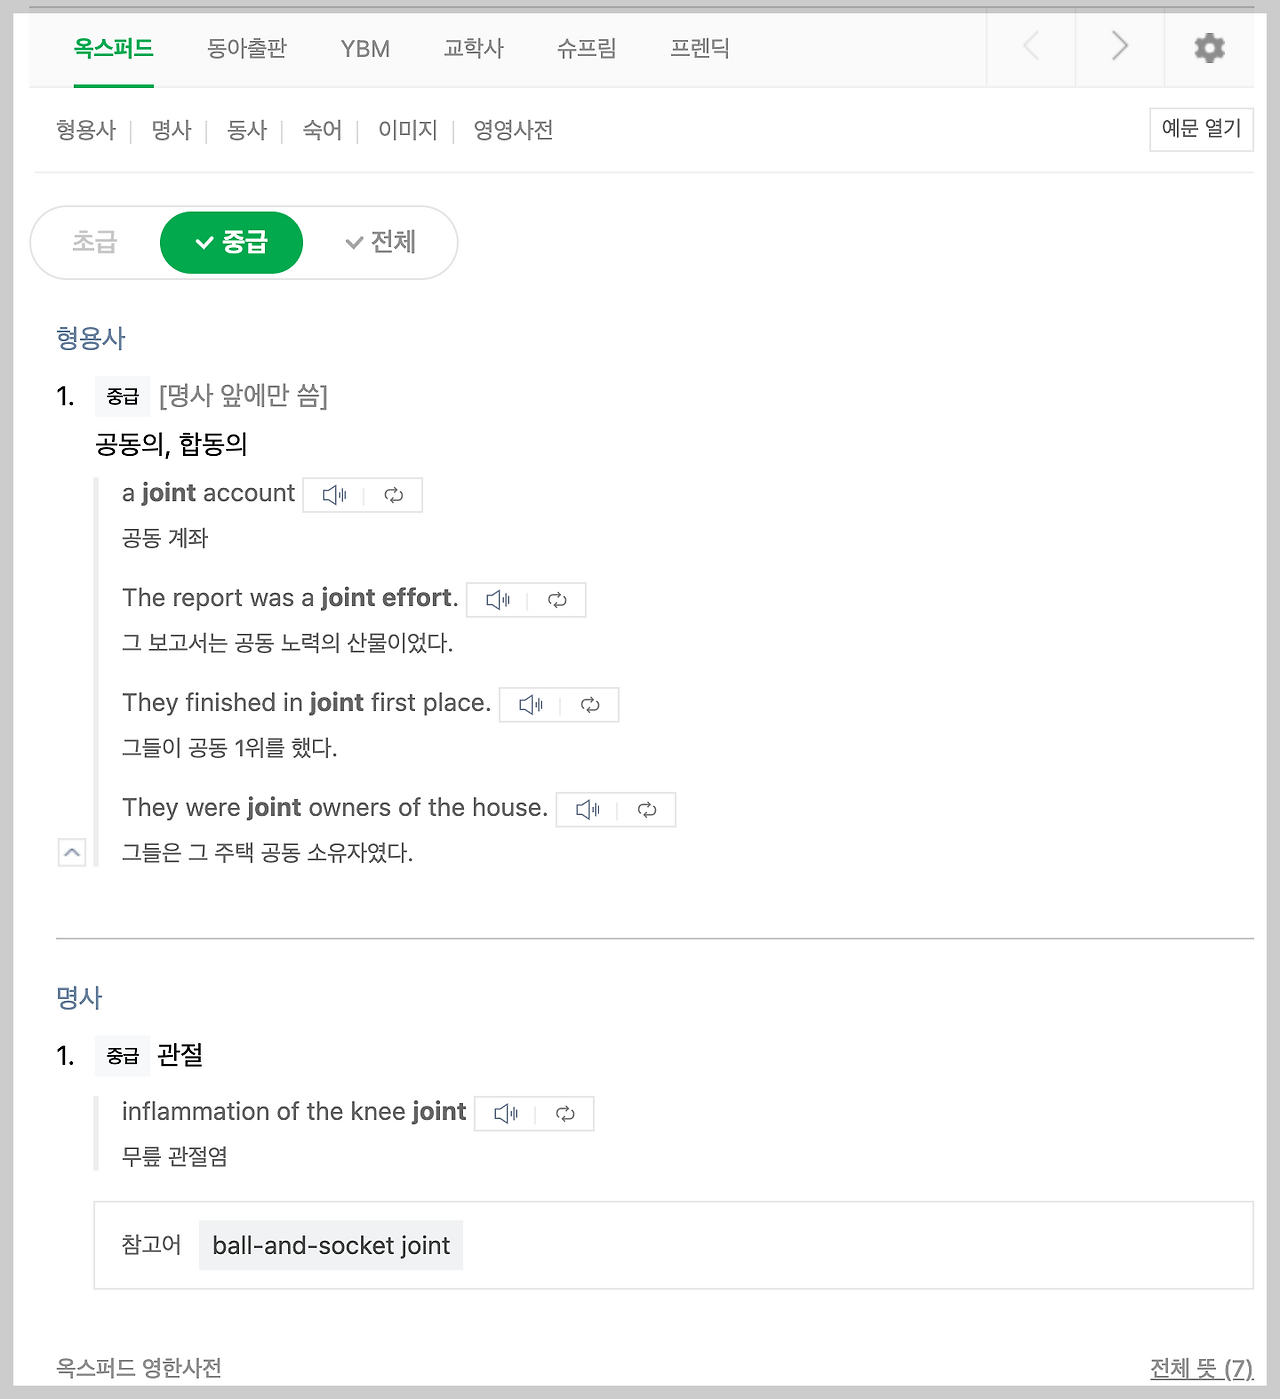The image size is (1280, 1399).
Task: Play pronunciation of "They were joint owners" sentence
Action: pyautogui.click(x=587, y=809)
